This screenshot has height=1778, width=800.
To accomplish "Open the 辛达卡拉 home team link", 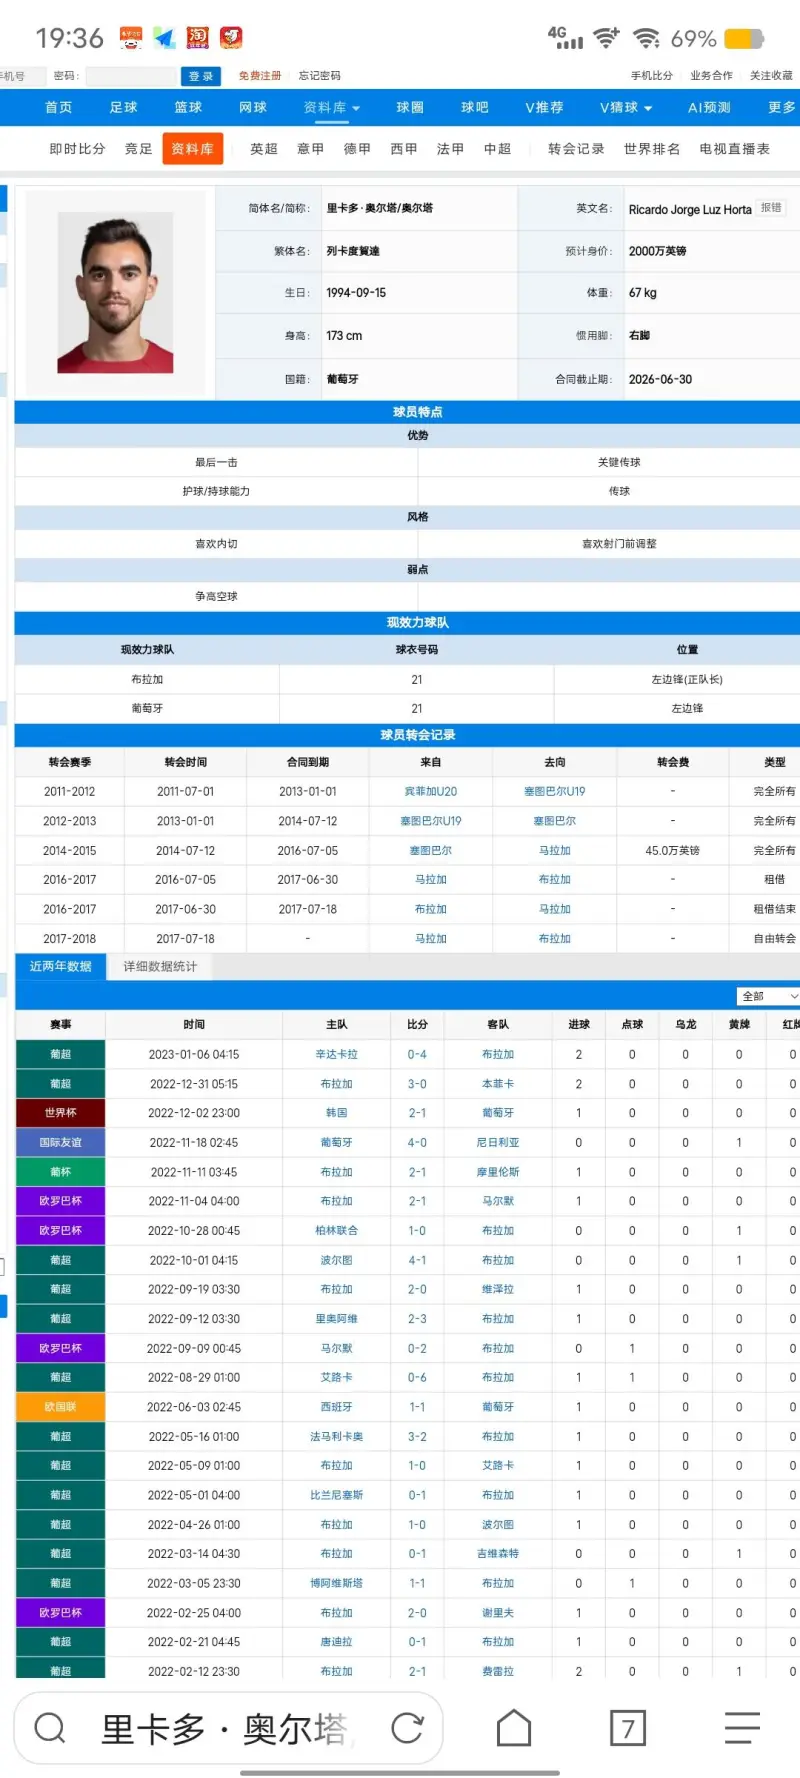I will pos(336,1054).
